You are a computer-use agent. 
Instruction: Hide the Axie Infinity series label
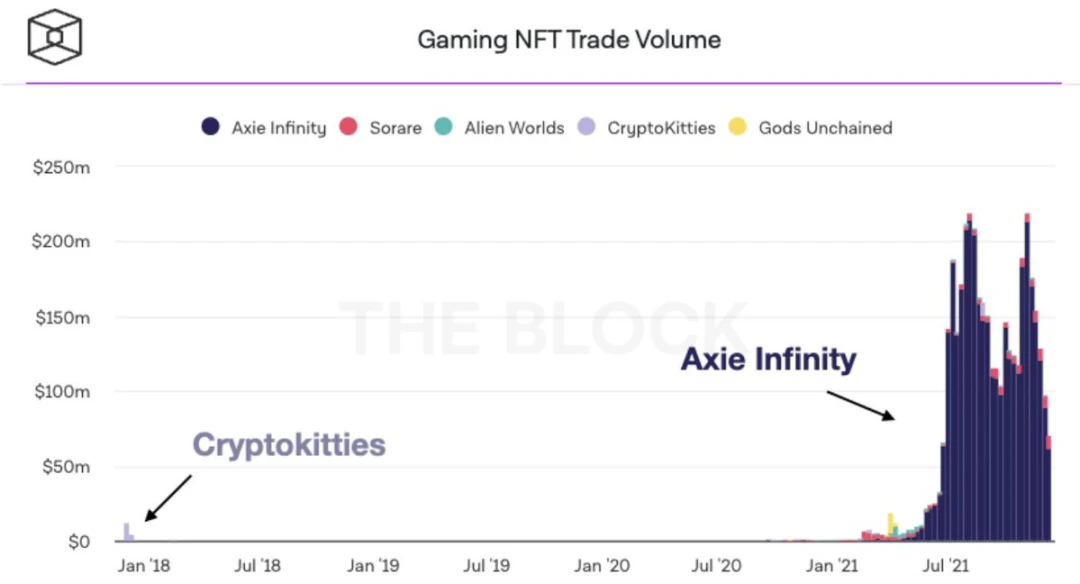[279, 128]
